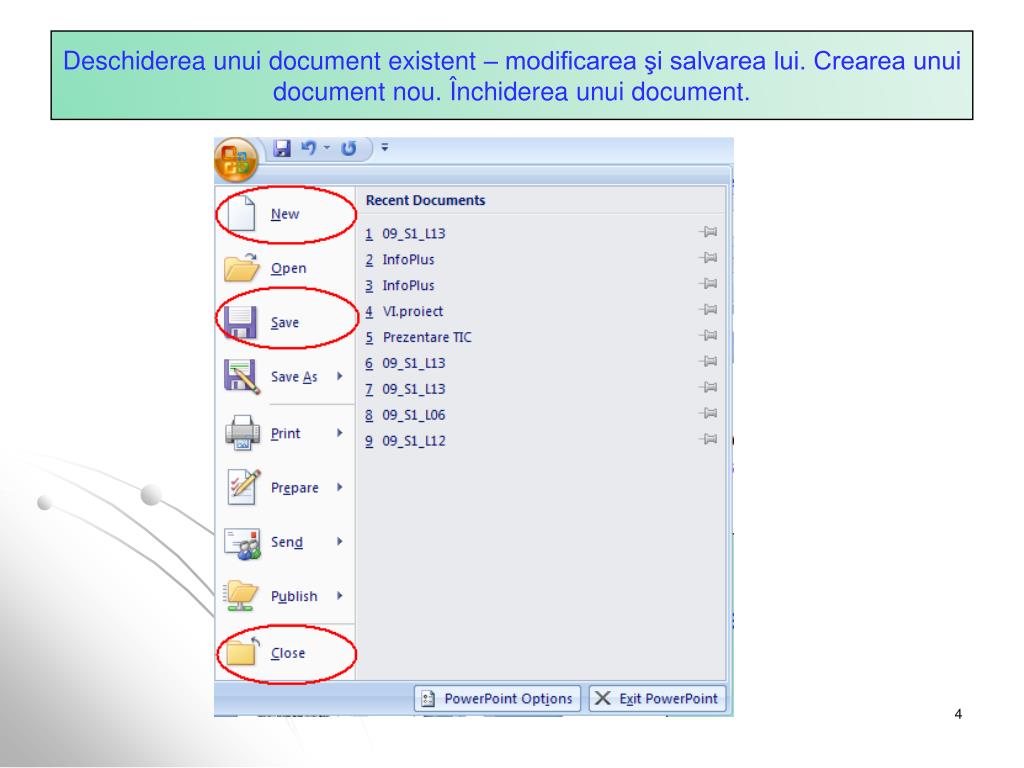Screen dimensions: 1024x768
Task: Pin recent document 3 InfoPlus
Action: (x=708, y=283)
